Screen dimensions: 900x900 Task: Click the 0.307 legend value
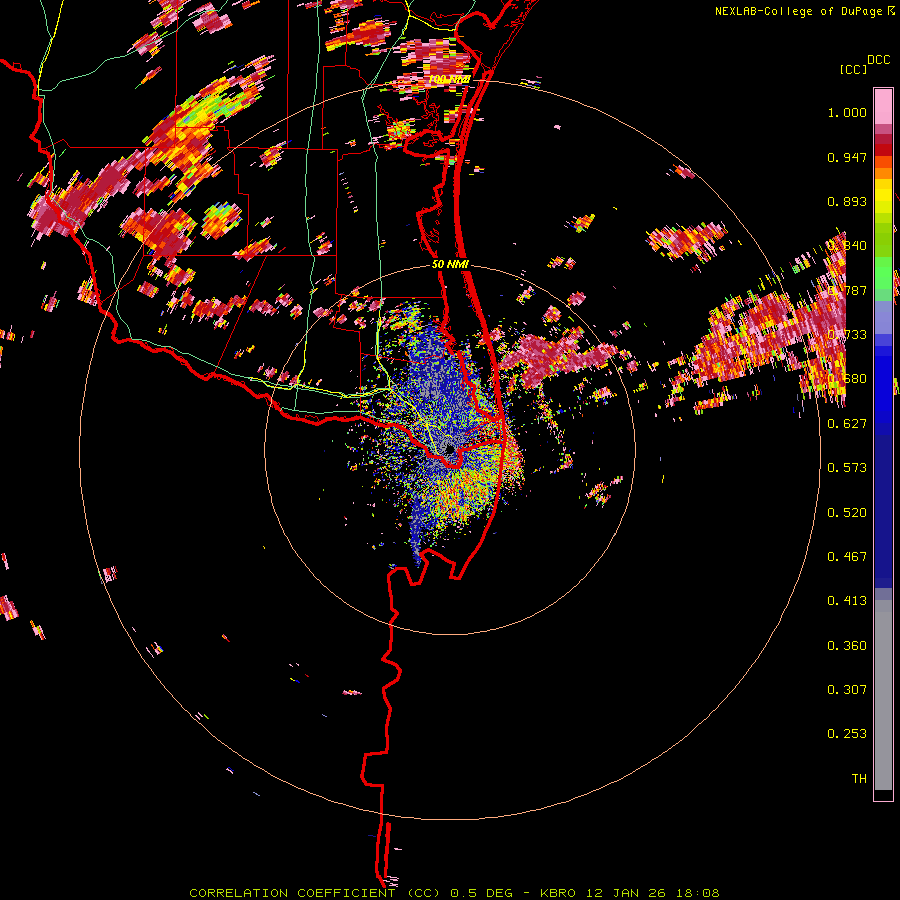(847, 690)
